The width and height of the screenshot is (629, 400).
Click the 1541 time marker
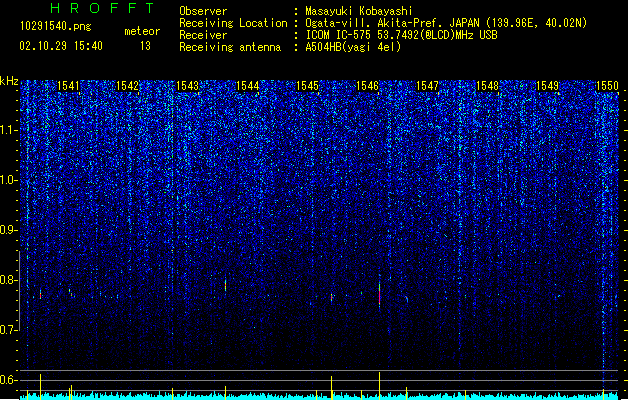(68, 85)
